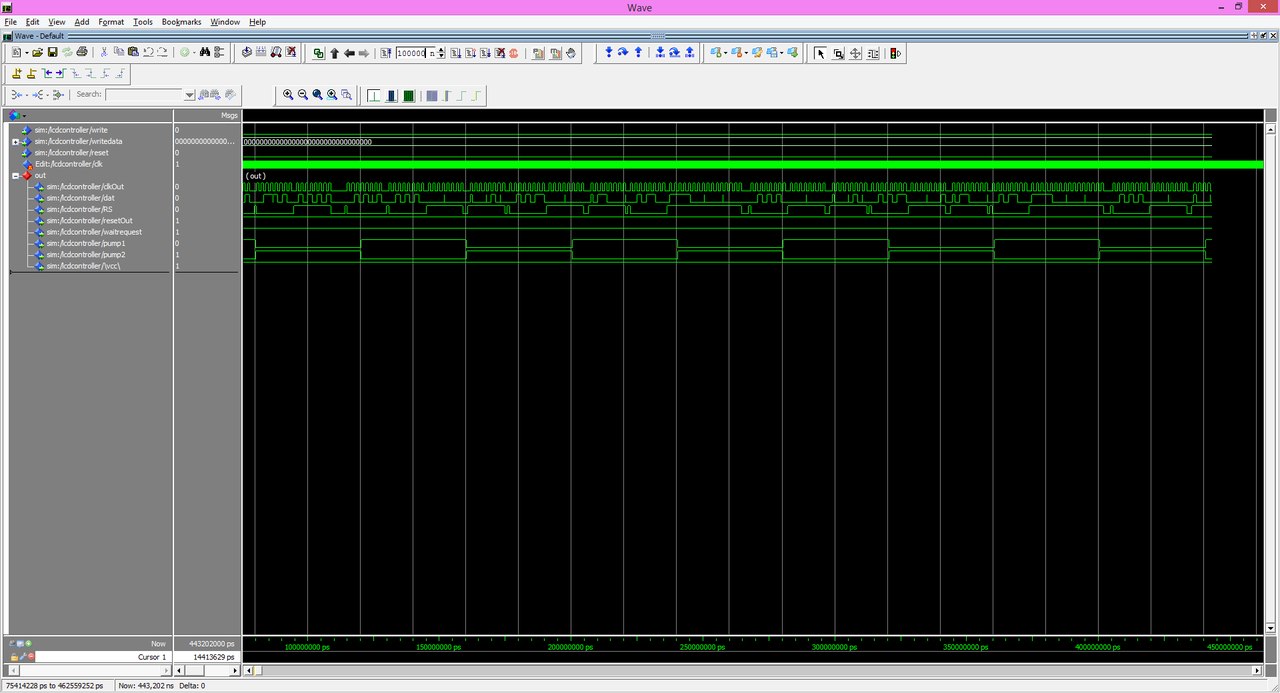Open the File menu

(x=10, y=22)
